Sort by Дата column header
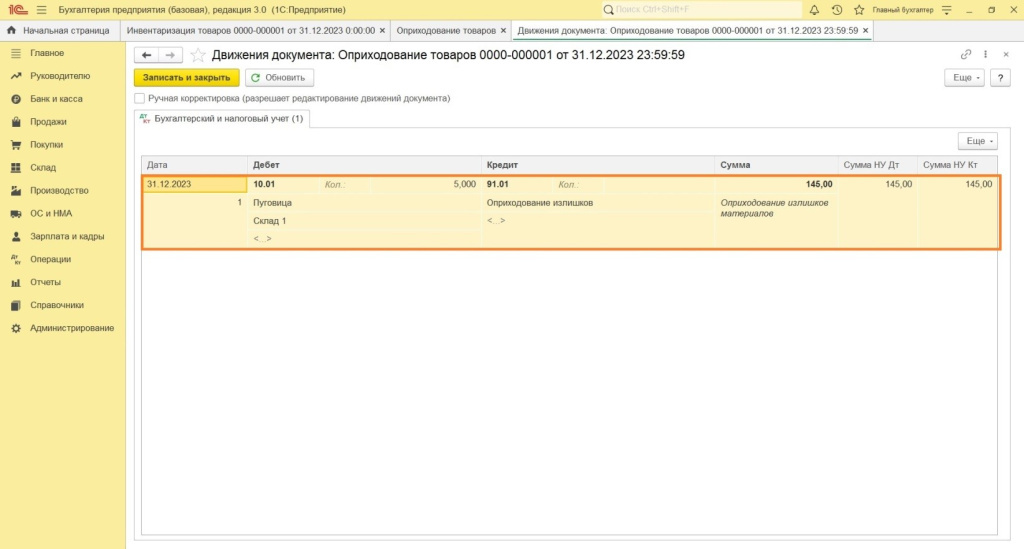The width and height of the screenshot is (1024, 549). pyautogui.click(x=195, y=165)
